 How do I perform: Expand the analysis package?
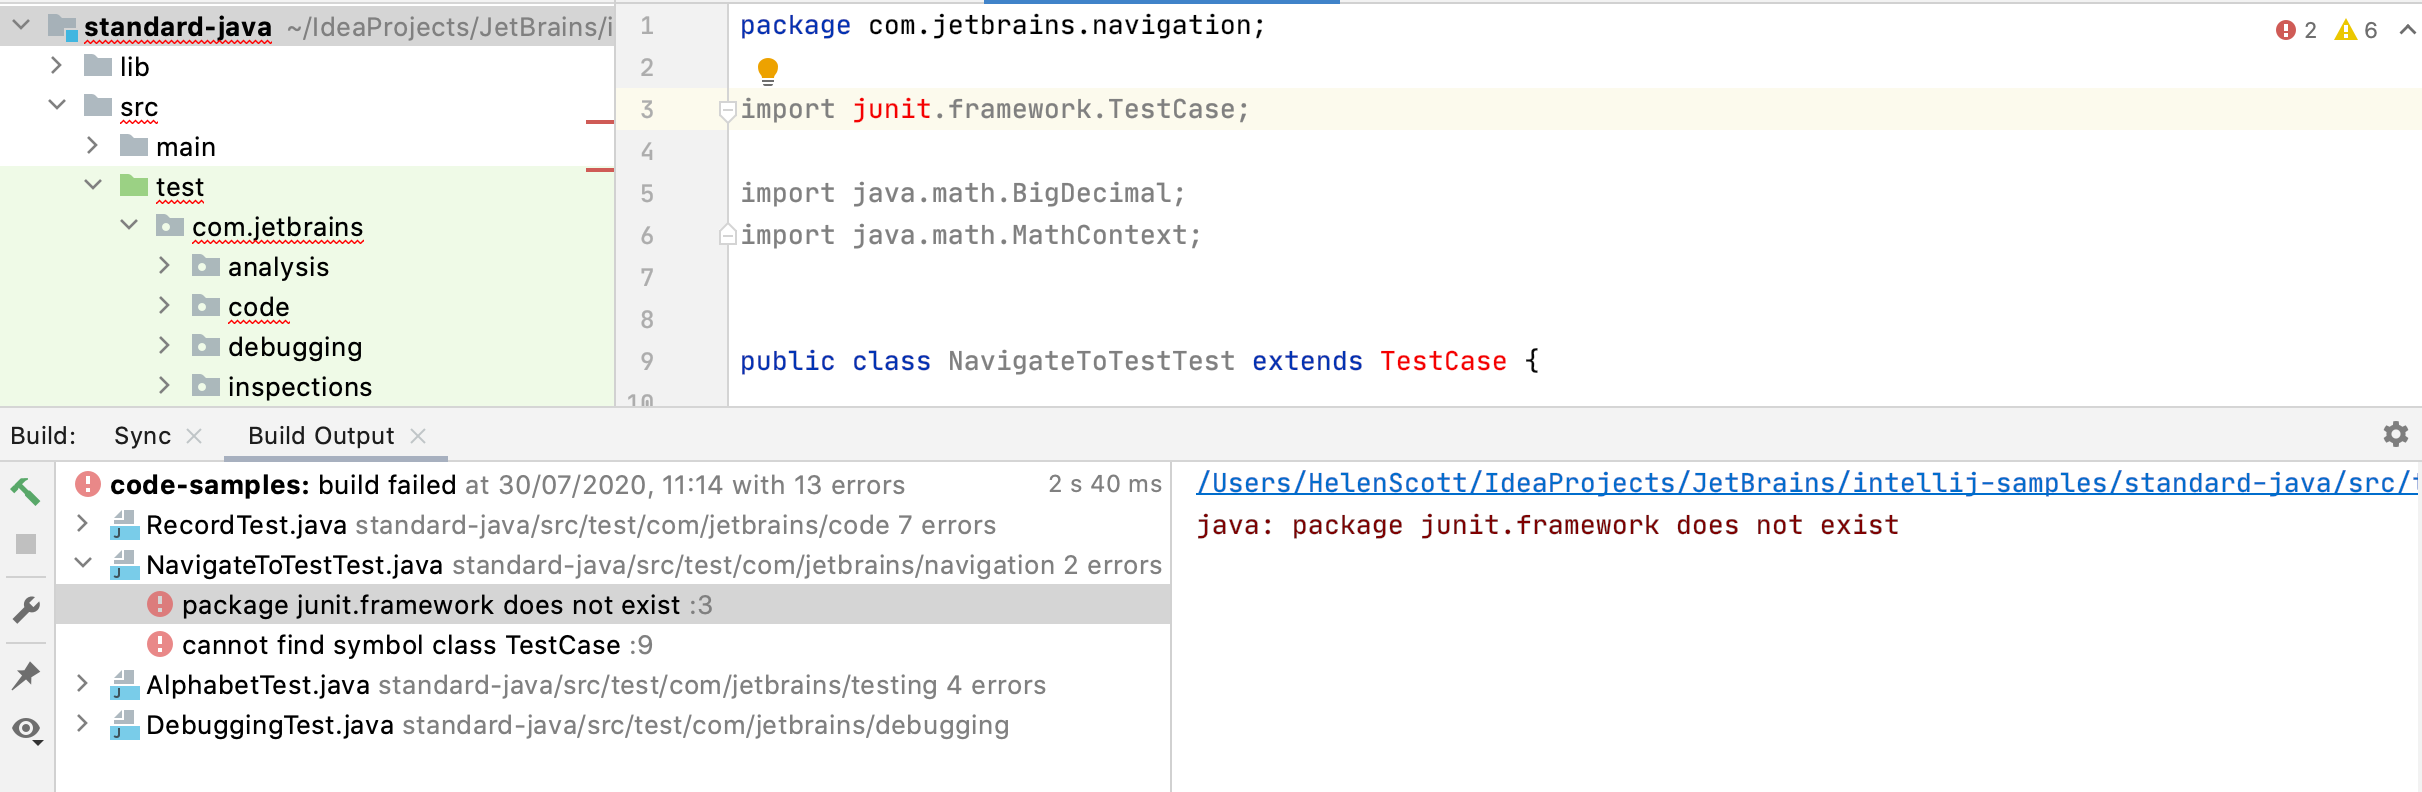(164, 265)
